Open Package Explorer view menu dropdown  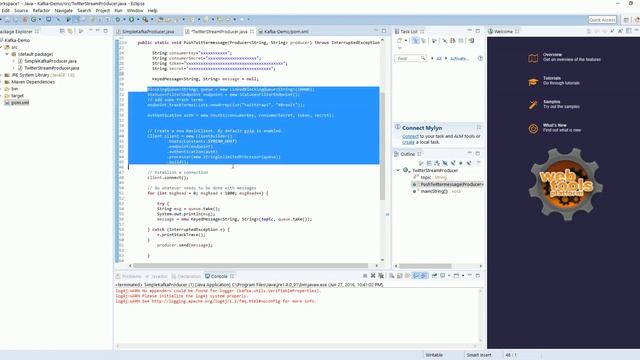point(91,31)
